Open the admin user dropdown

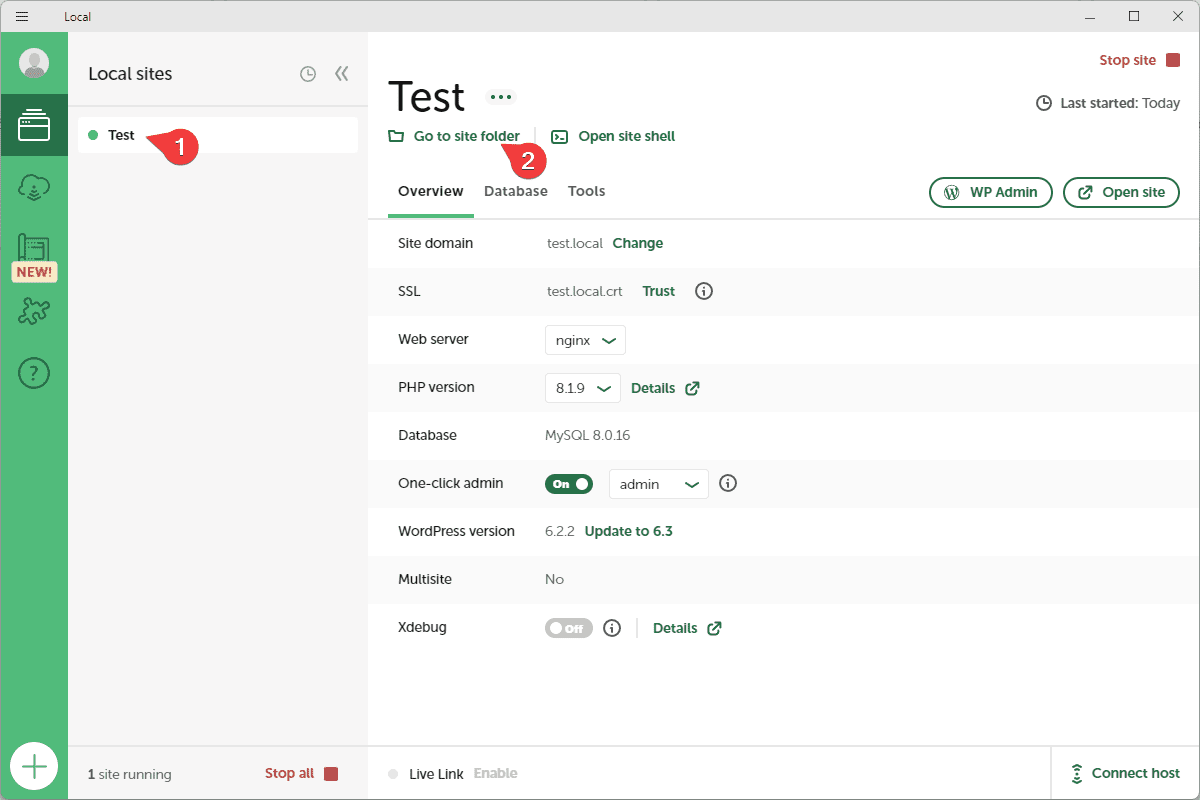(x=659, y=484)
